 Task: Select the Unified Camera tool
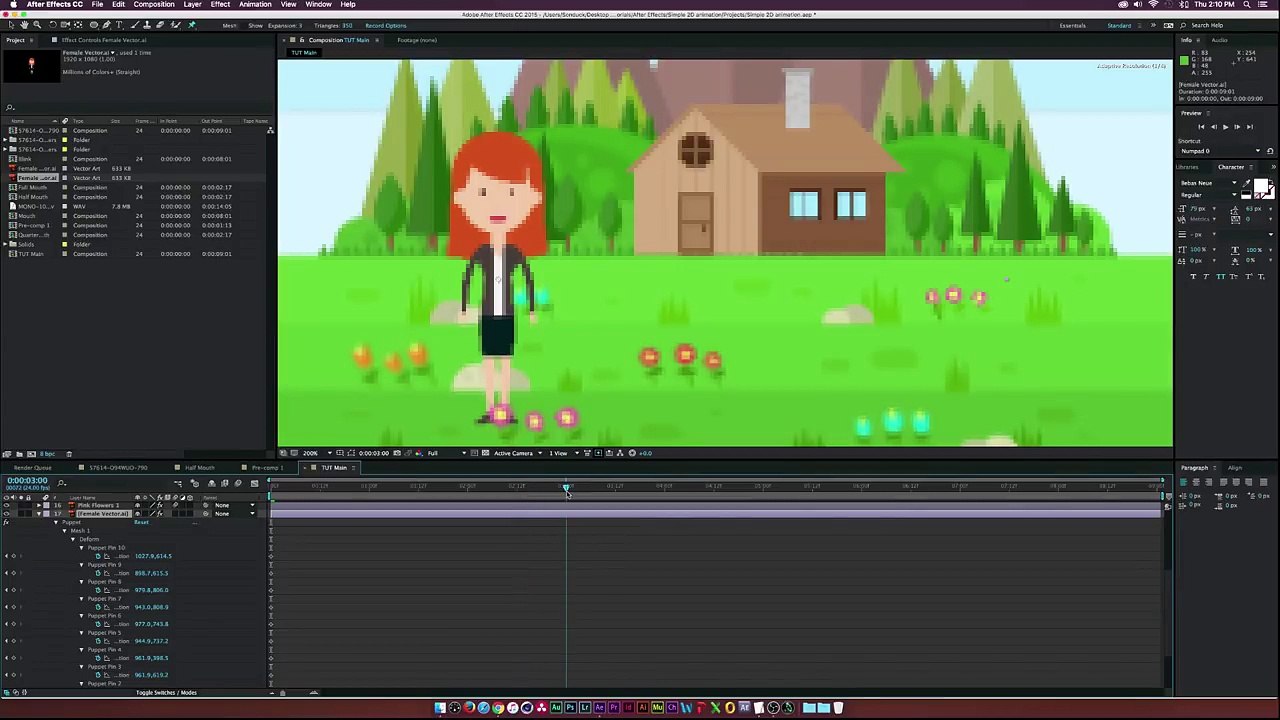point(65,25)
